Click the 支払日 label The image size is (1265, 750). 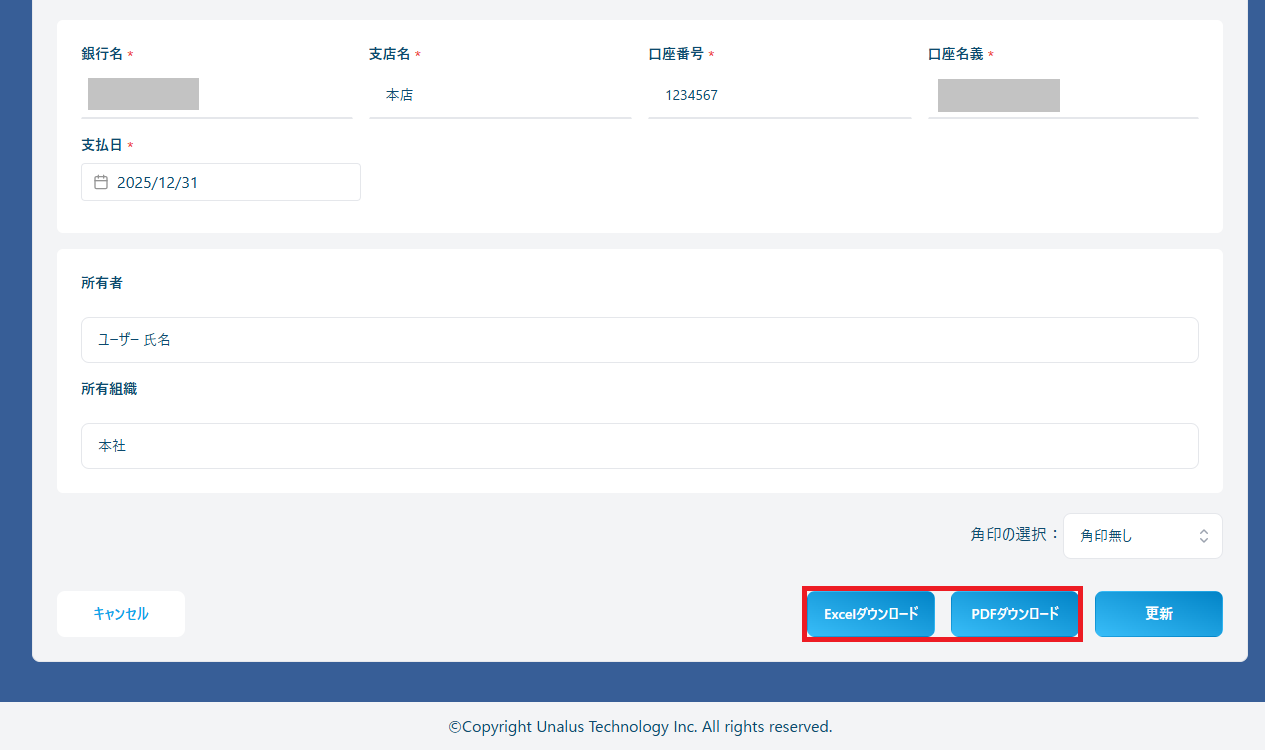pyautogui.click(x=102, y=145)
